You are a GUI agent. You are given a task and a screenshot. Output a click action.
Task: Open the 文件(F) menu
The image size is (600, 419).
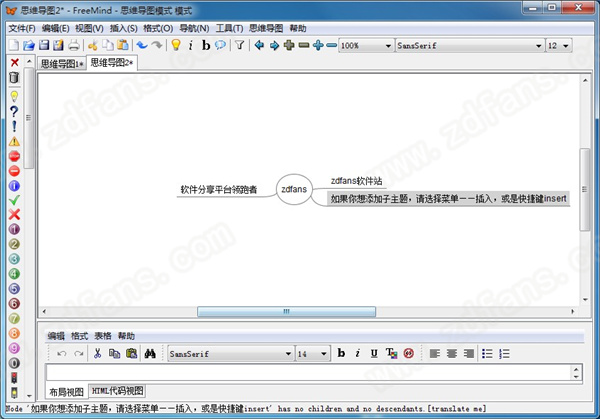point(22,28)
